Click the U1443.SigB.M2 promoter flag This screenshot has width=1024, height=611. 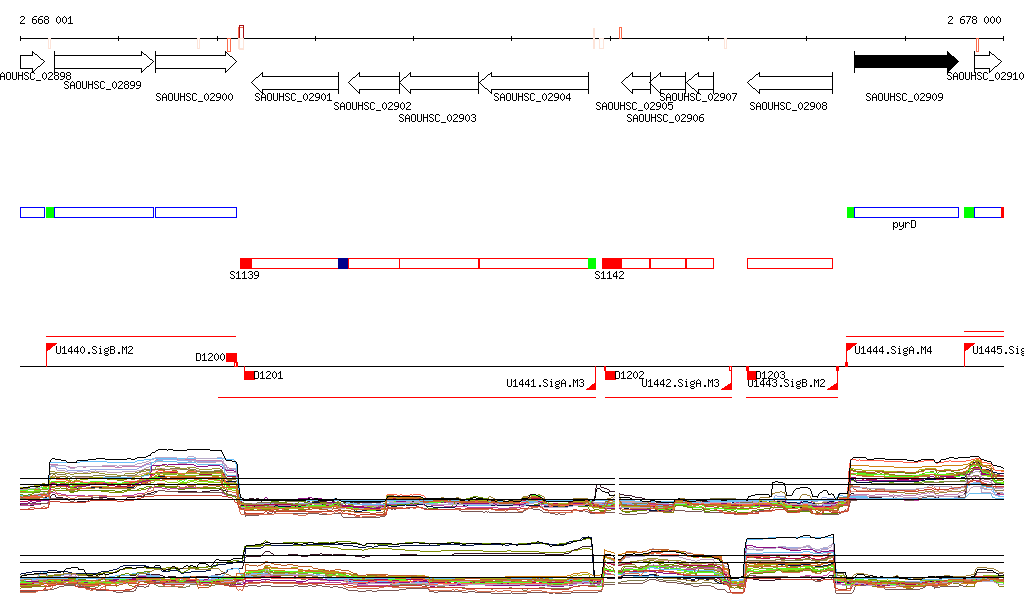pyautogui.click(x=833, y=386)
